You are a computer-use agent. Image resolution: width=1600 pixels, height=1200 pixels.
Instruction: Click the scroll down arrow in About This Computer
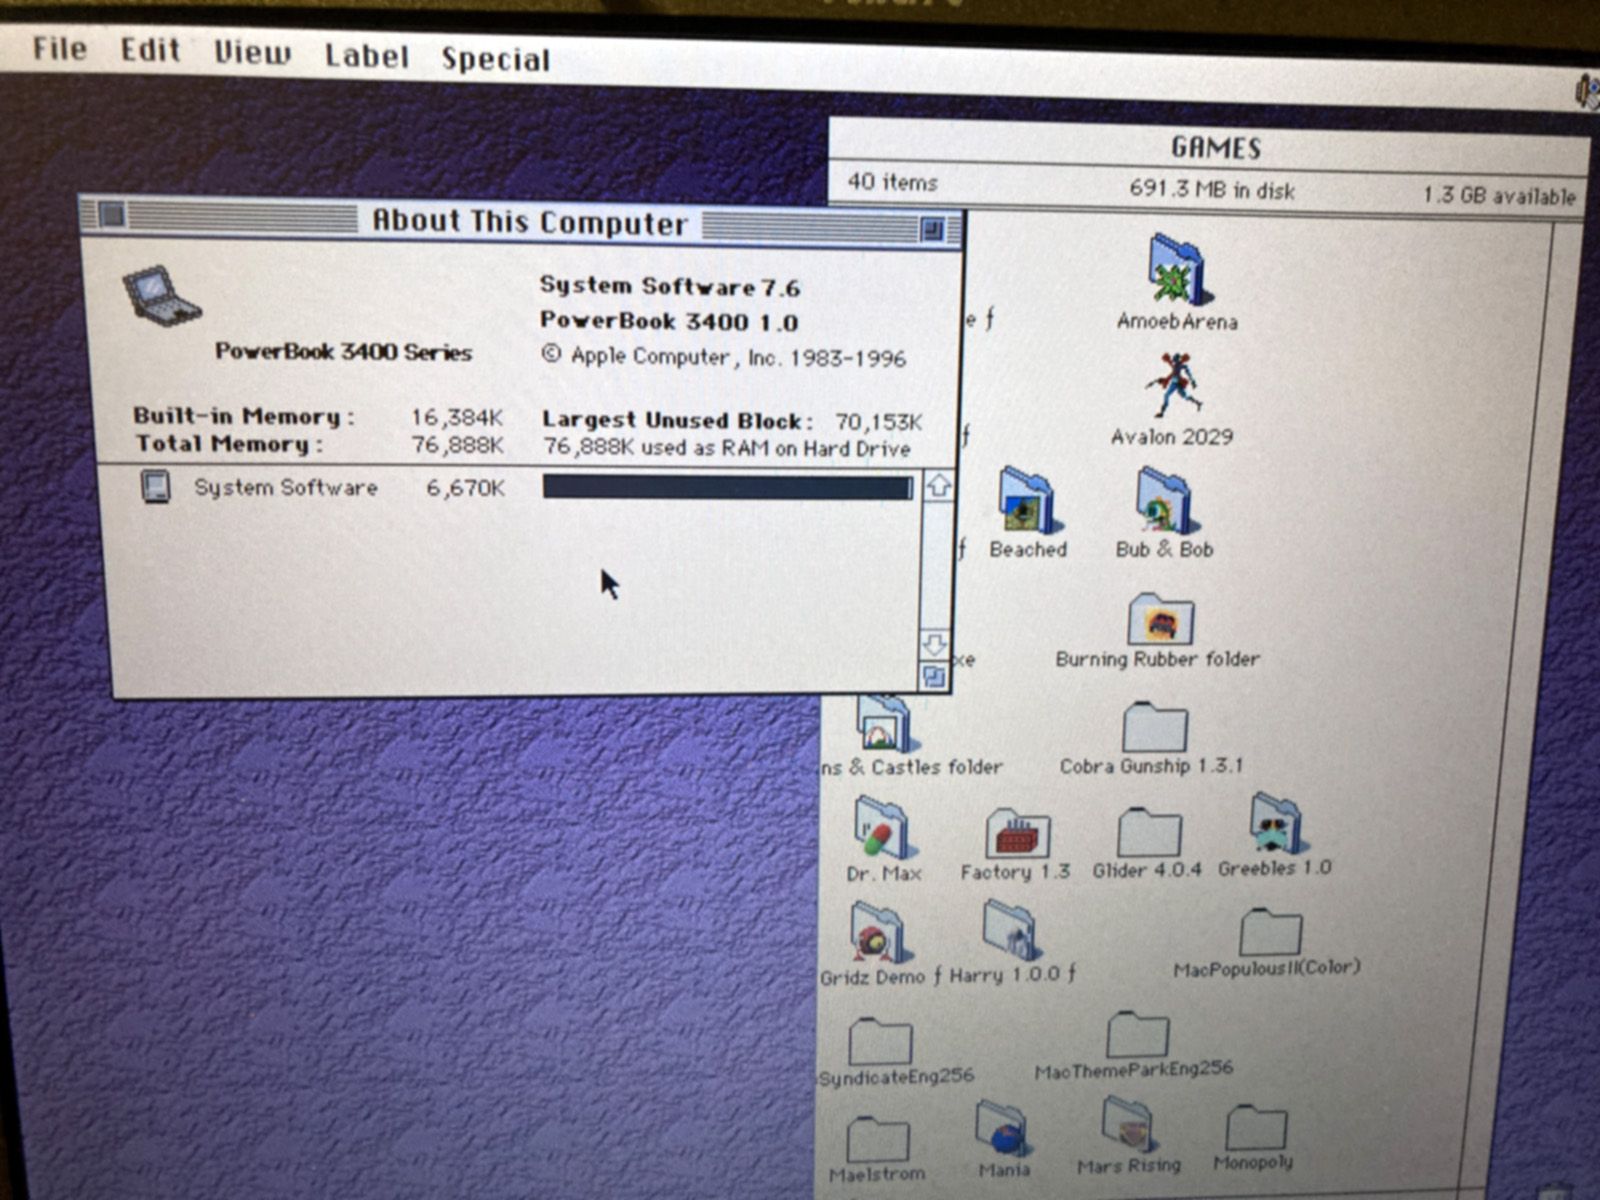click(934, 644)
